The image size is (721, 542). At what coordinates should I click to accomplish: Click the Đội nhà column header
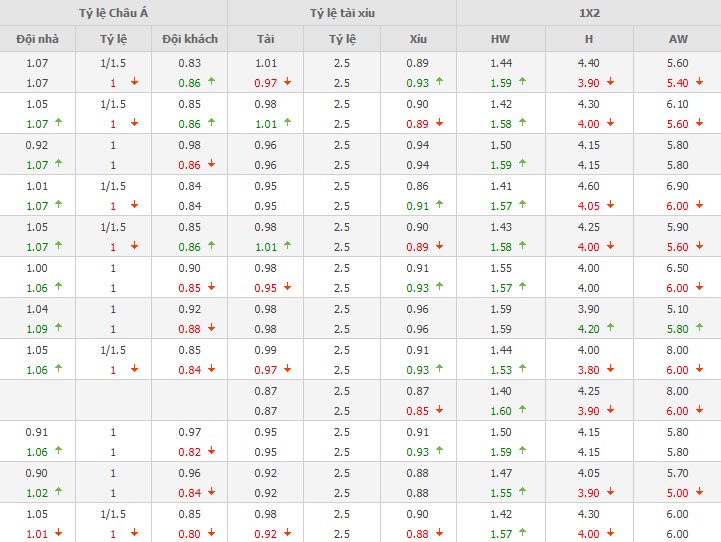tap(37, 39)
